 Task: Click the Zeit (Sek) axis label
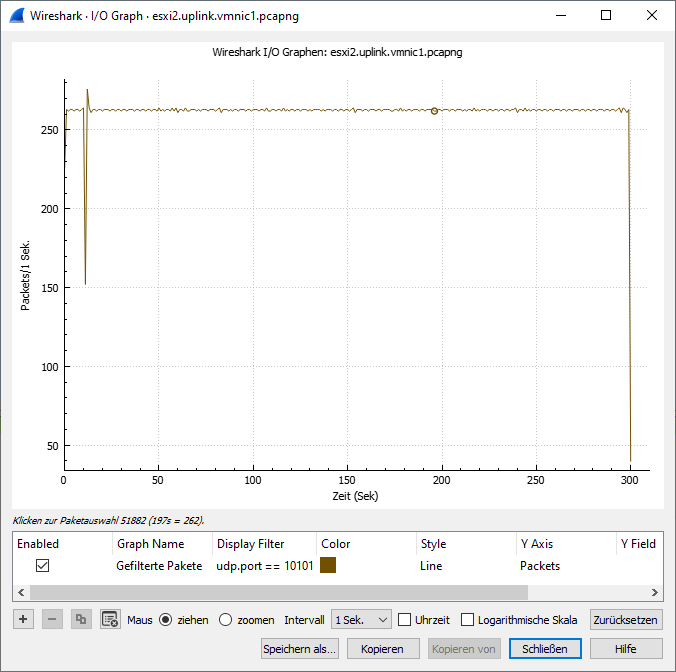coord(355,496)
